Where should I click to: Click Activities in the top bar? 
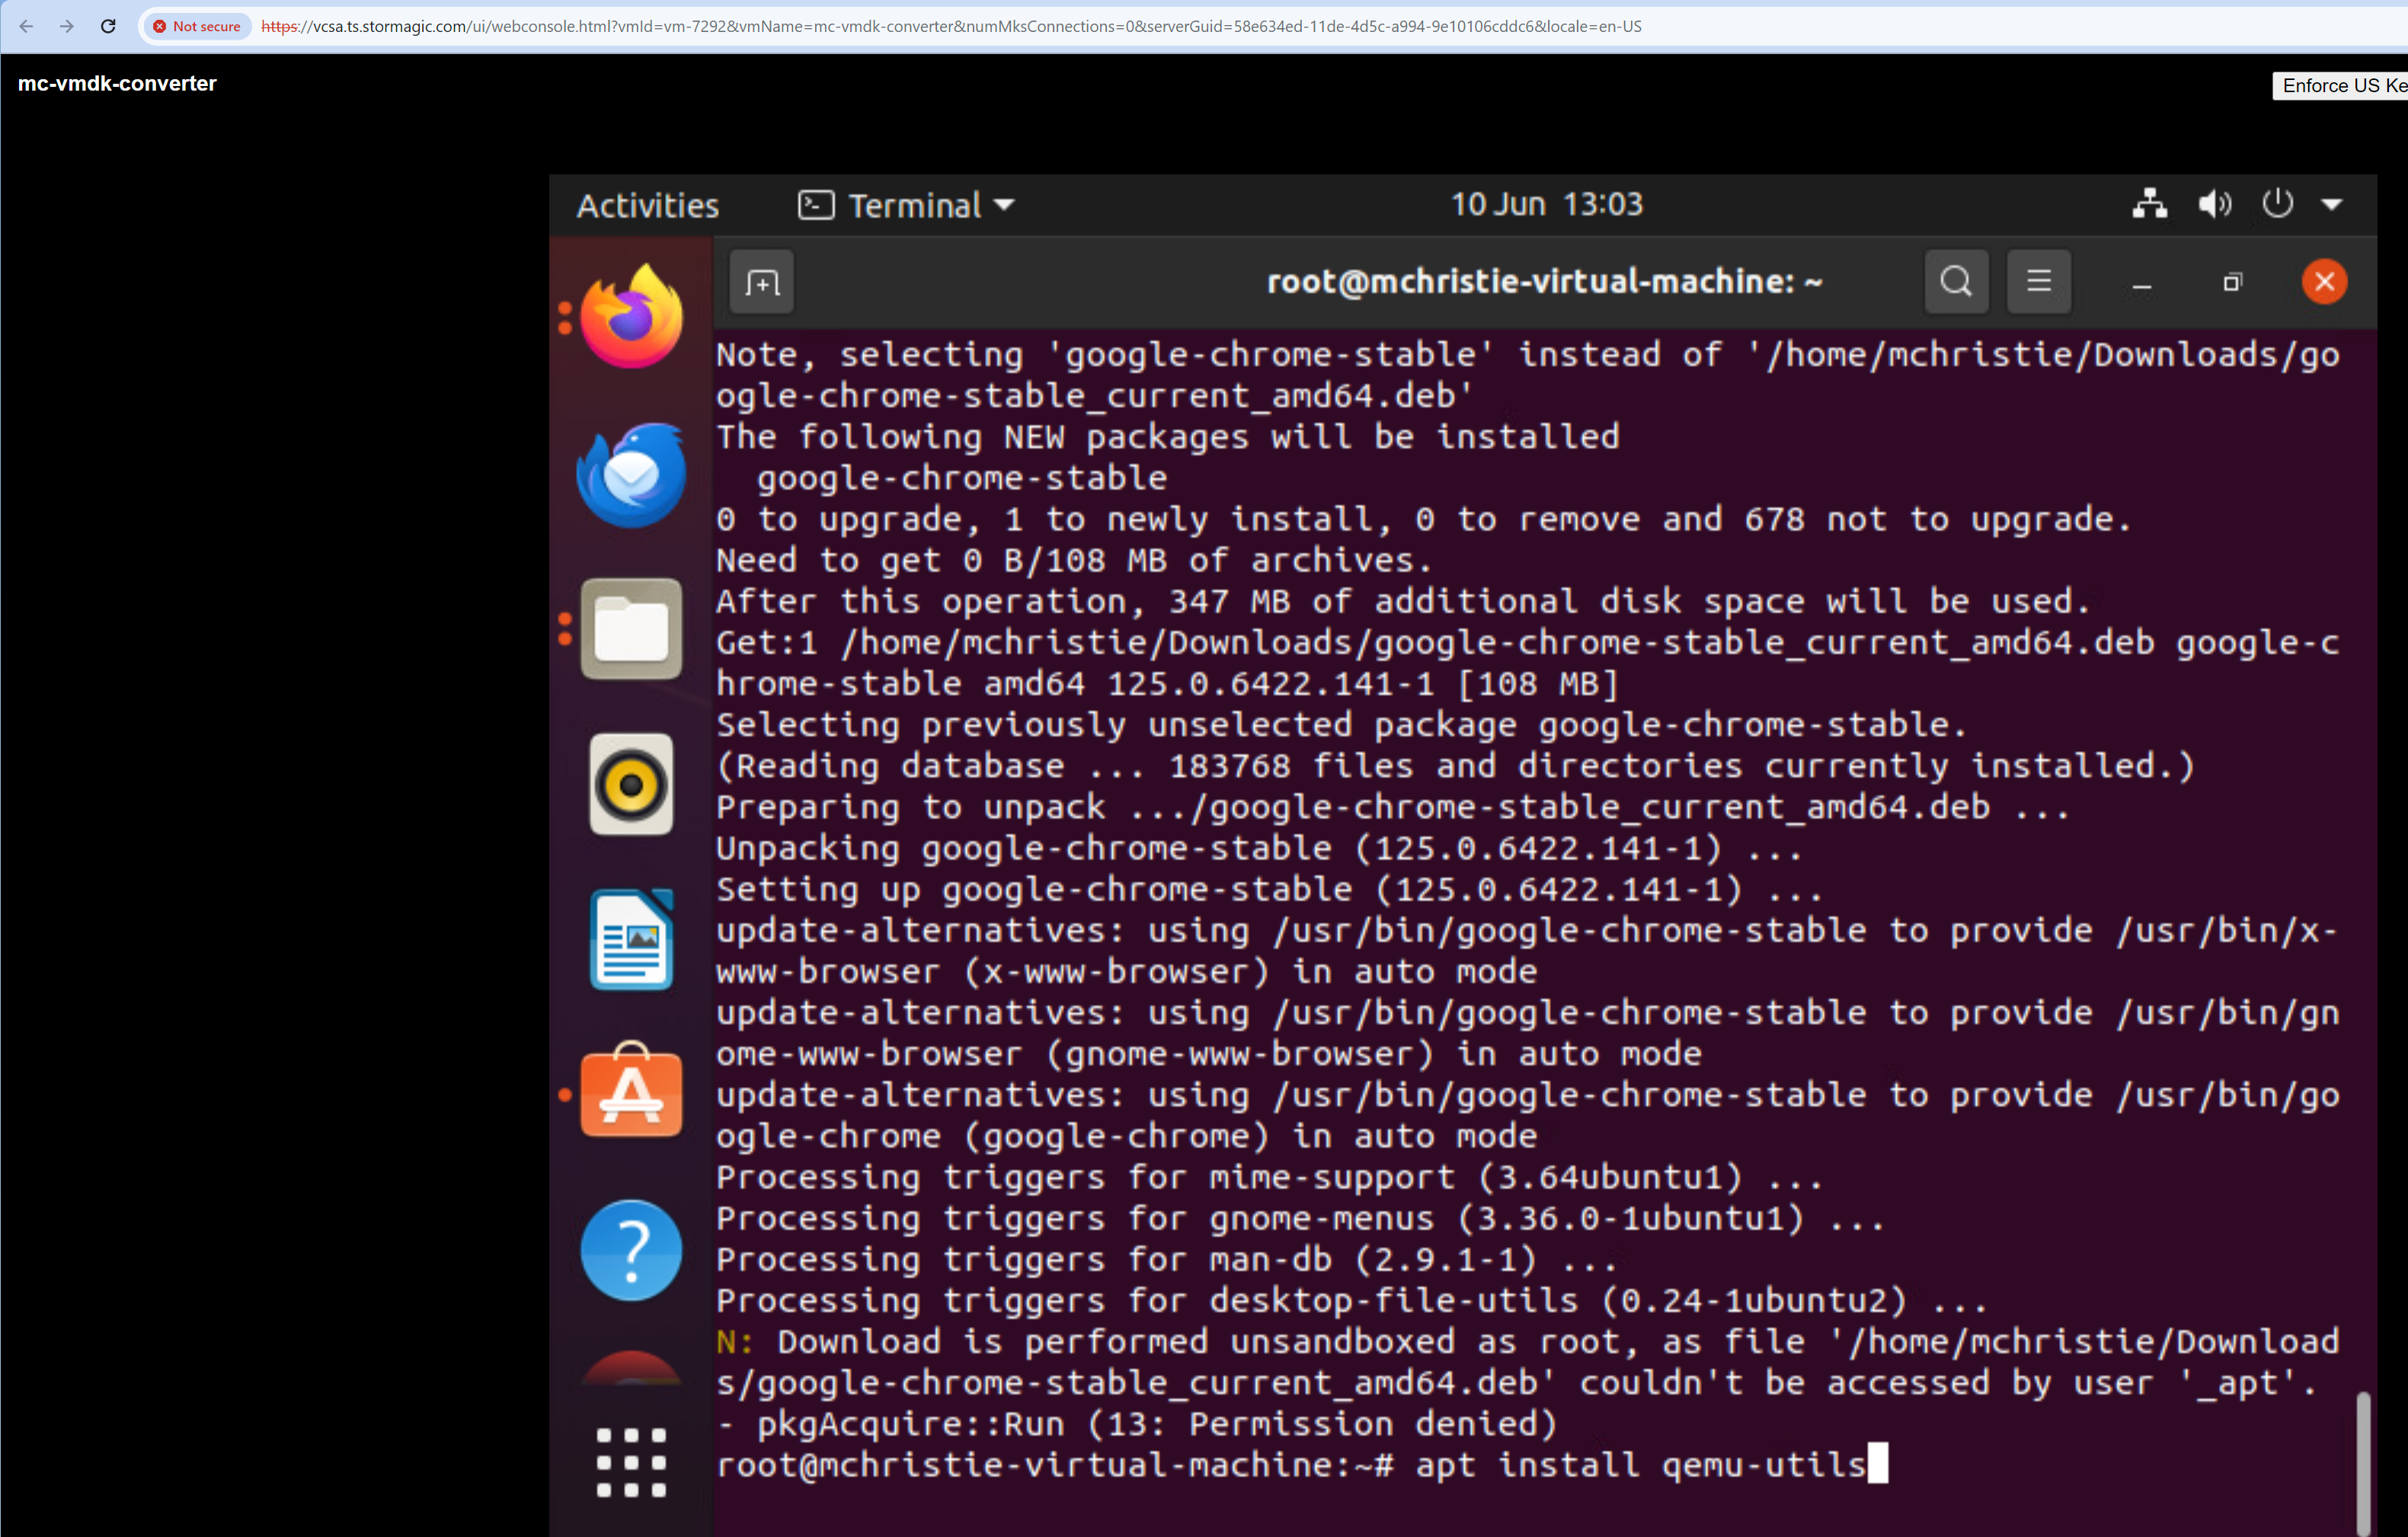click(x=647, y=205)
